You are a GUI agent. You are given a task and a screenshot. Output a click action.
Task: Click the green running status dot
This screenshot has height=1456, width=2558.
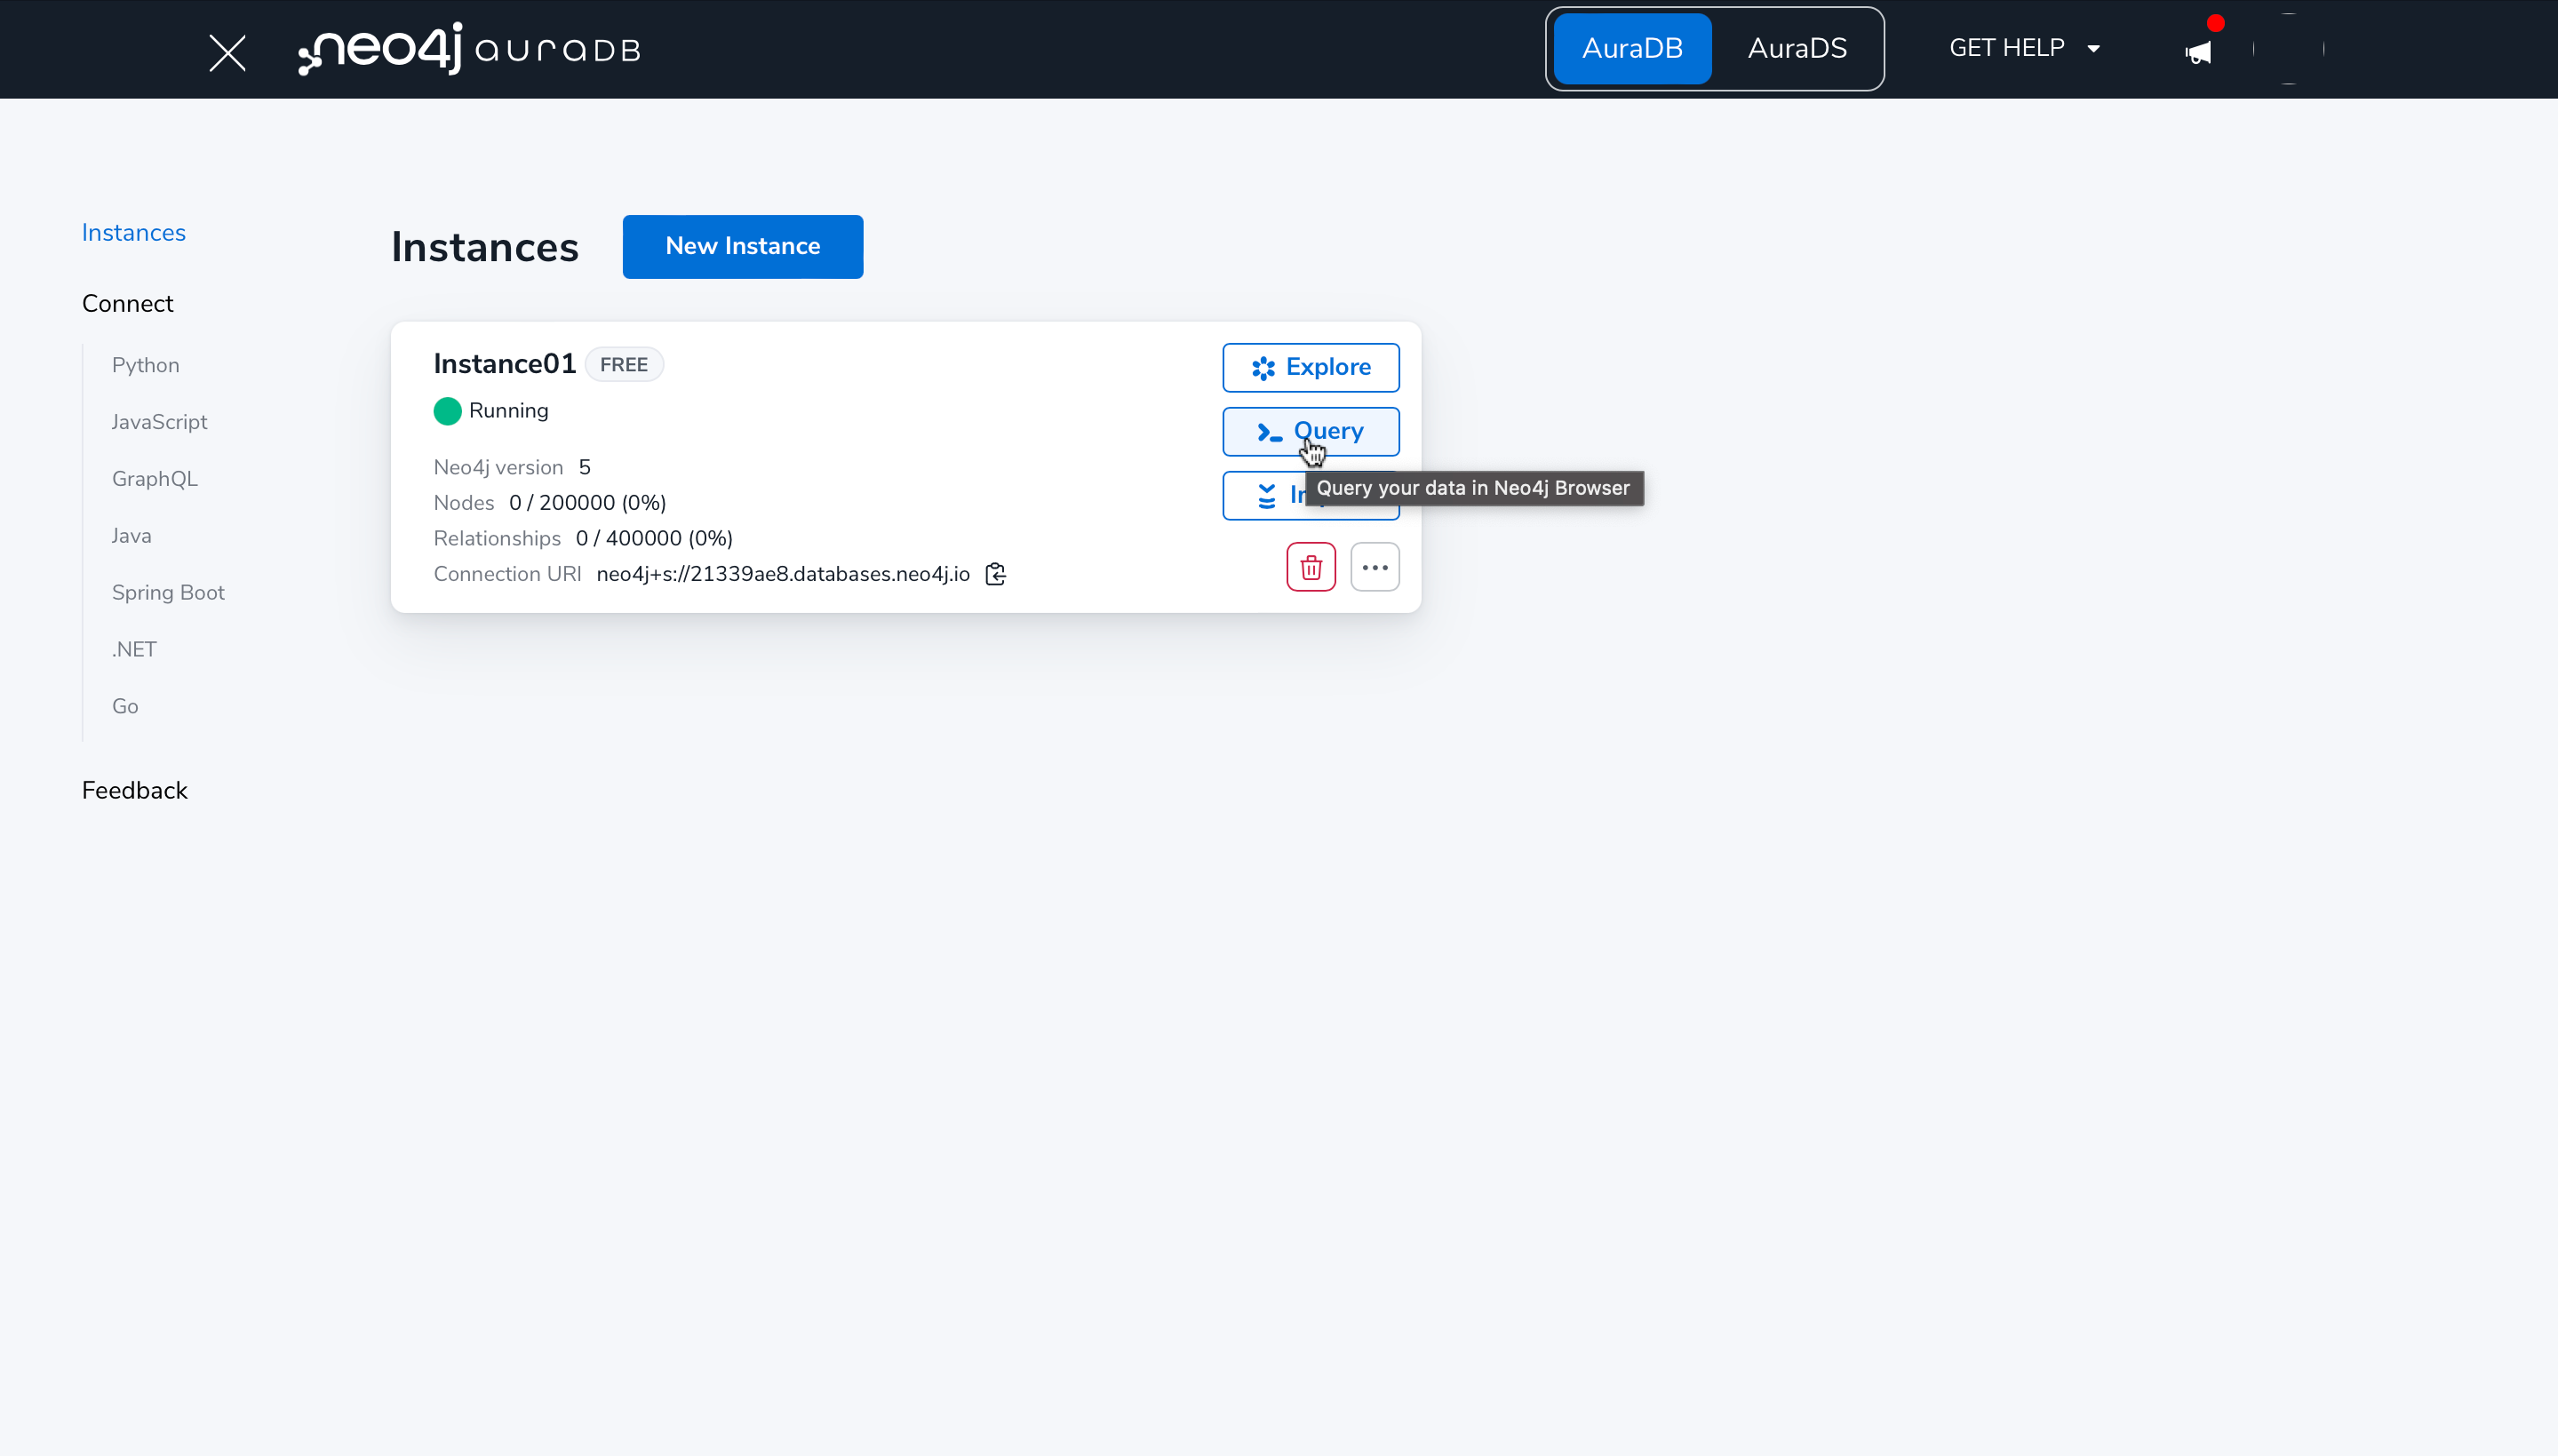447,411
